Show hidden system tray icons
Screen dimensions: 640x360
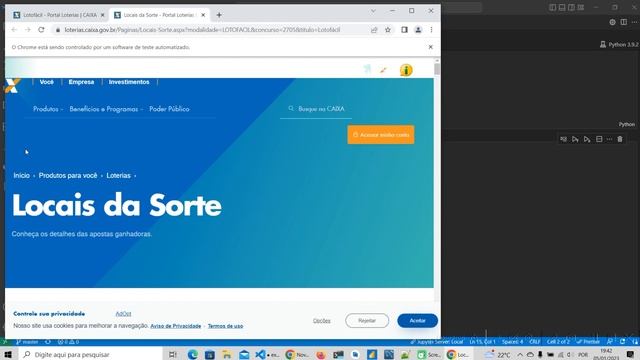click(x=520, y=355)
